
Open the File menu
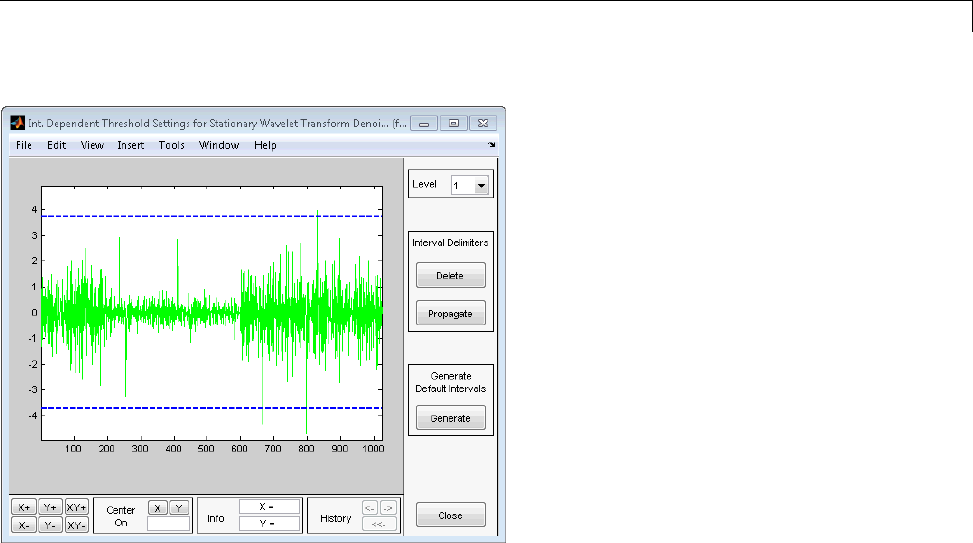[x=24, y=146]
